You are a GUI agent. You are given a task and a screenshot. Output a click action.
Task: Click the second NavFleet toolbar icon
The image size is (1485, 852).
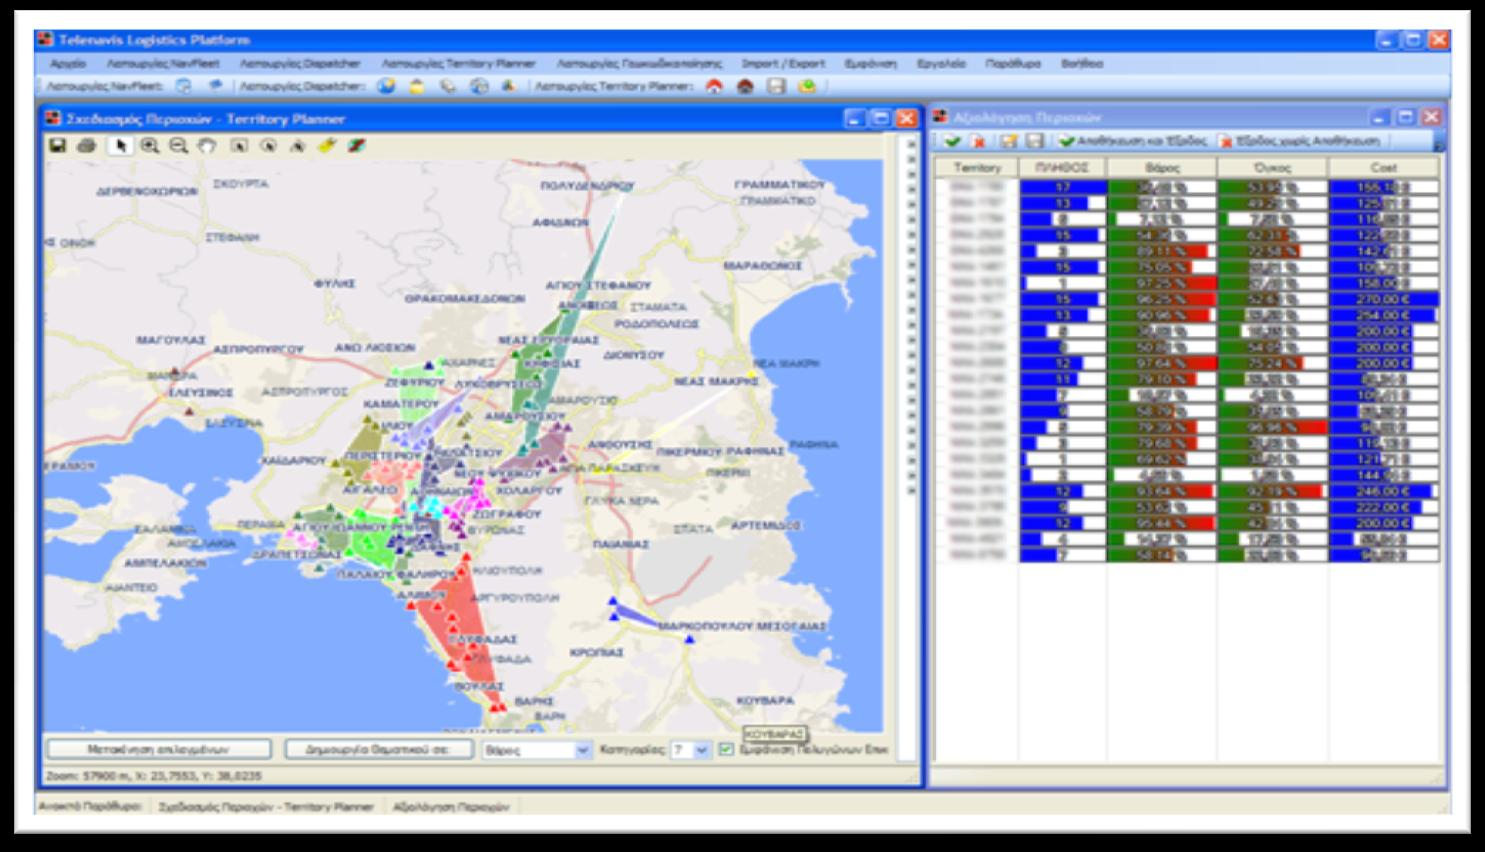[x=215, y=87]
